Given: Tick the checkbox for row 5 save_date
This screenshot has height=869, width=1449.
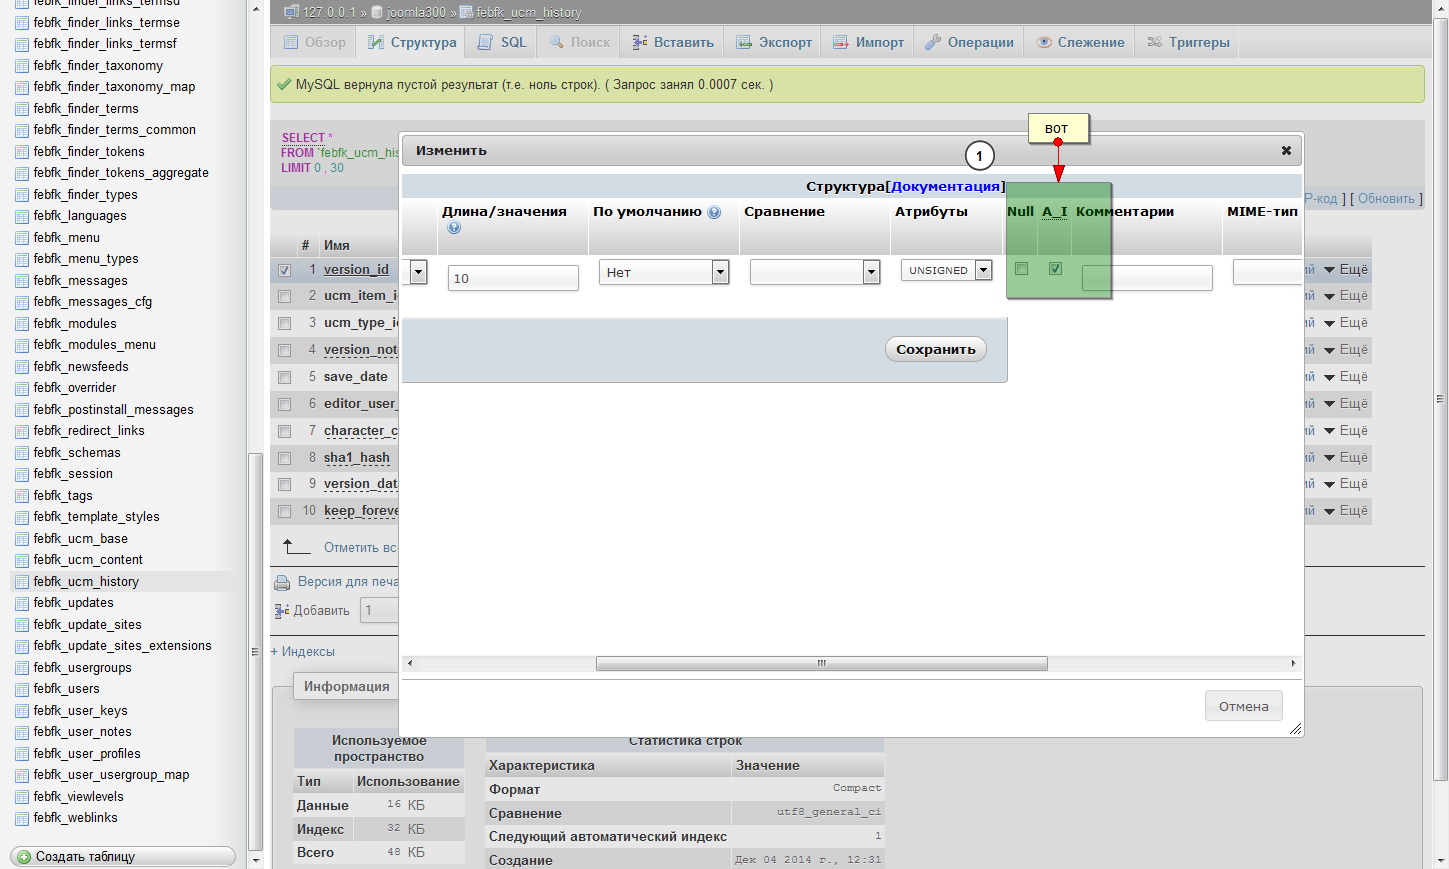Looking at the screenshot, I should pyautogui.click(x=285, y=378).
